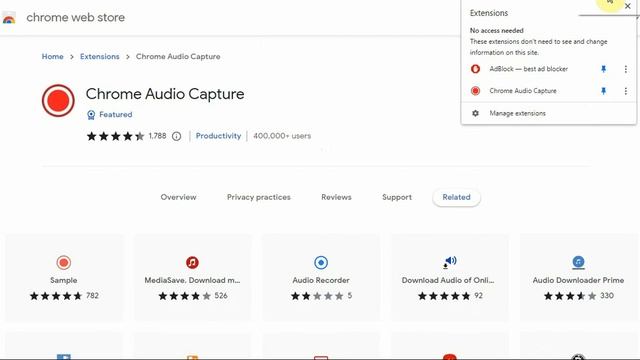This screenshot has width=640, height=360.
Task: Click the 1,788 ratings count
Action: point(157,136)
